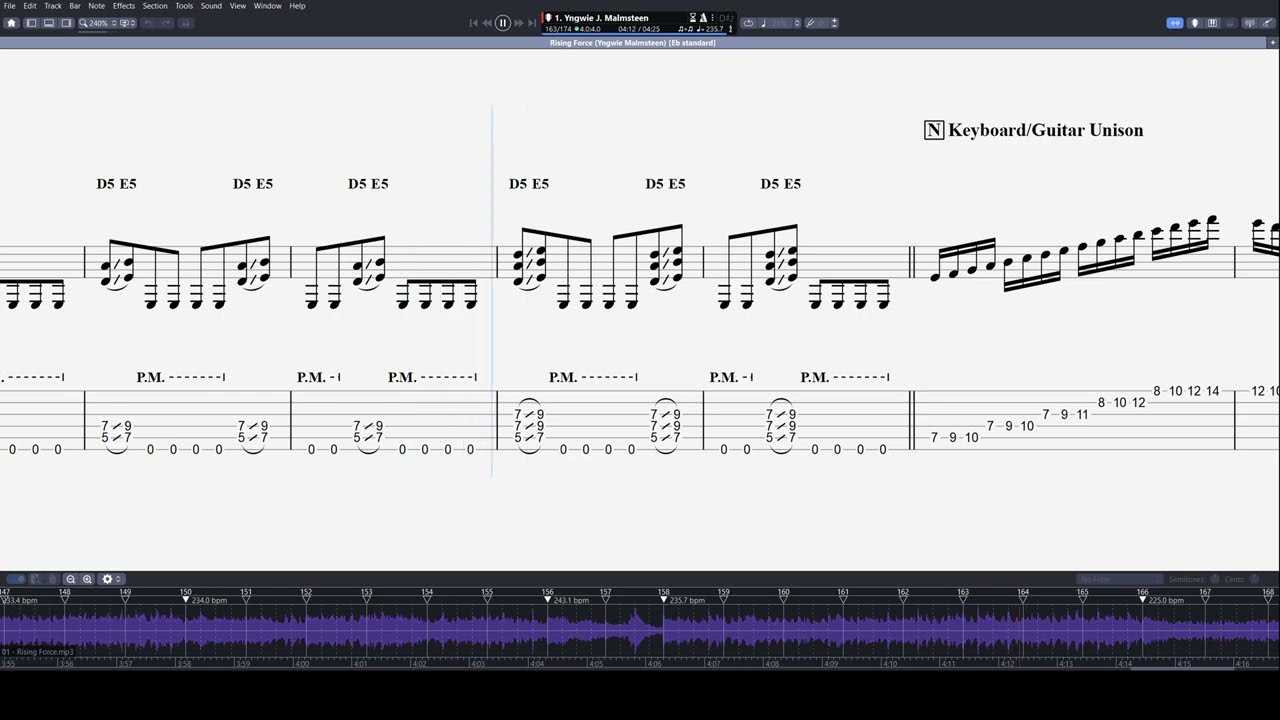Click the guitar line-in icon
This screenshot has width=1280, height=720.
click(x=1267, y=23)
